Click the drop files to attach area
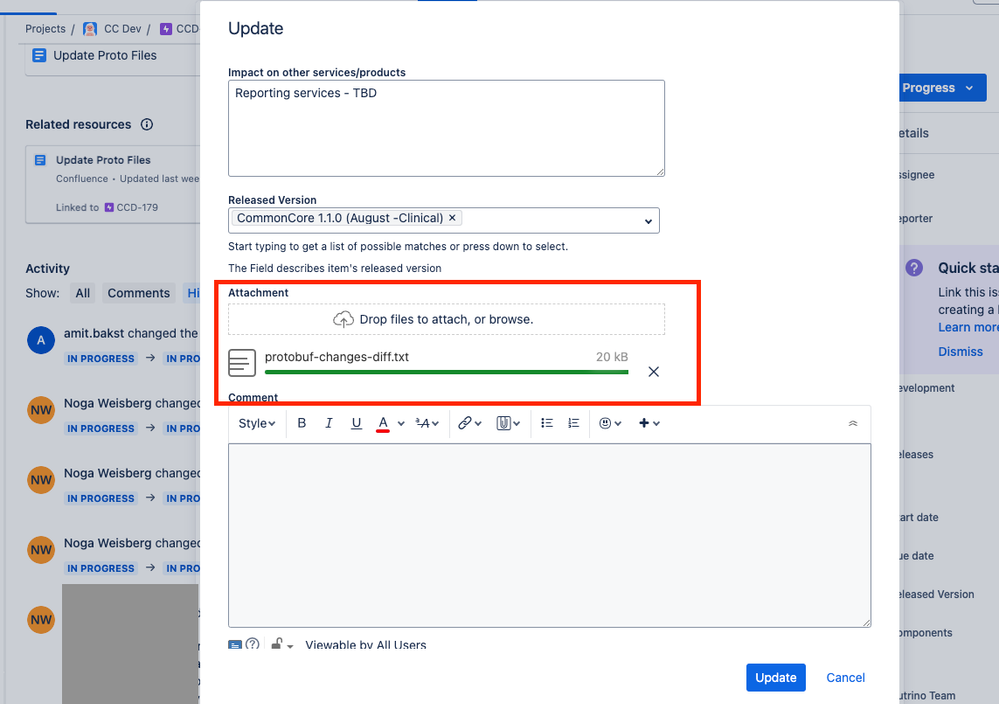This screenshot has height=704, width=999. [x=447, y=319]
